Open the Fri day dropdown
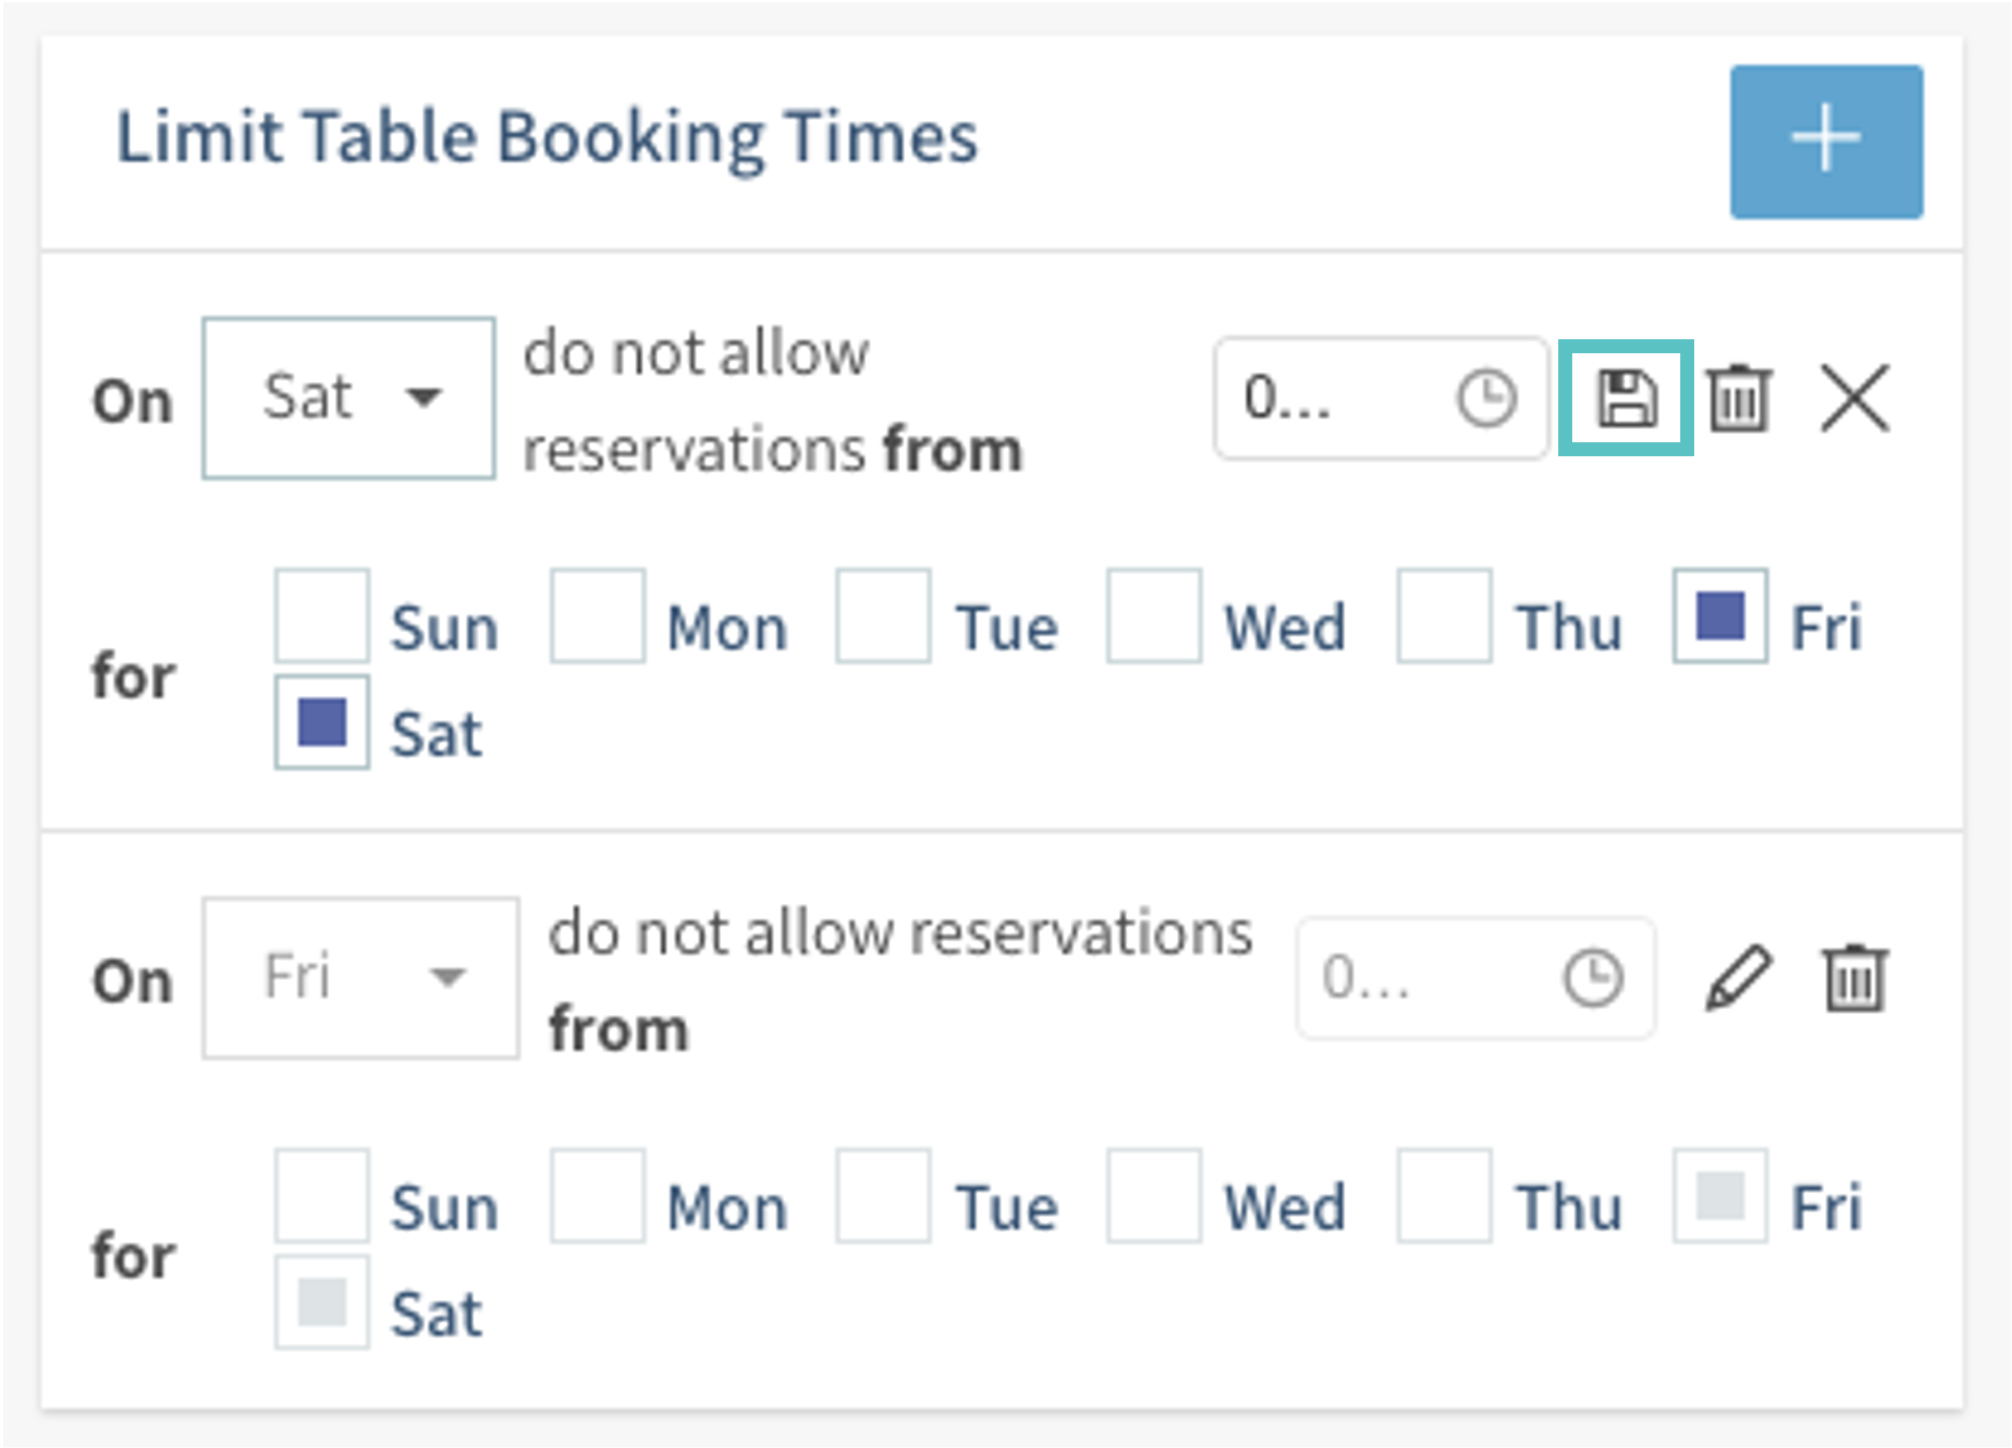Screen dimensions: 2012x1448 click(x=360, y=977)
